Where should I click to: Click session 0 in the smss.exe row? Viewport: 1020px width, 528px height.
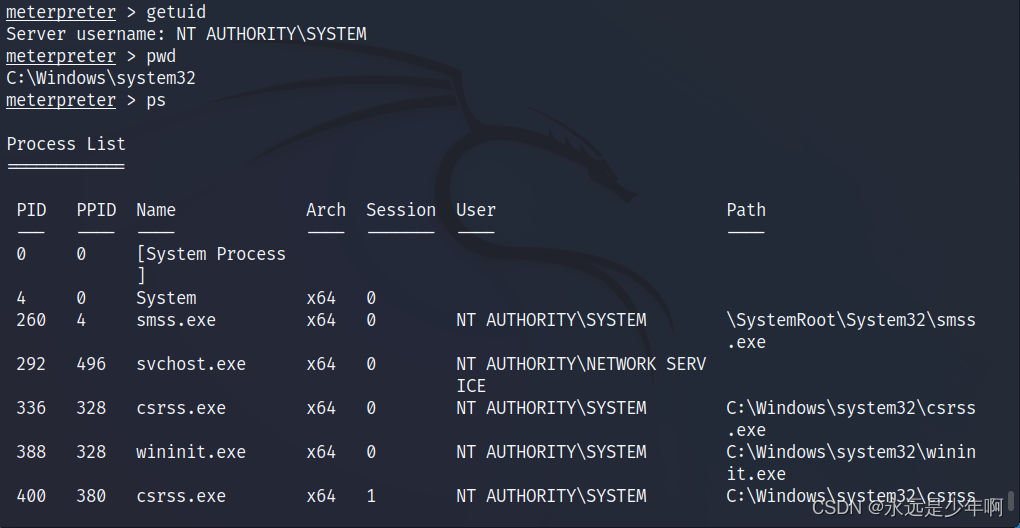point(371,321)
